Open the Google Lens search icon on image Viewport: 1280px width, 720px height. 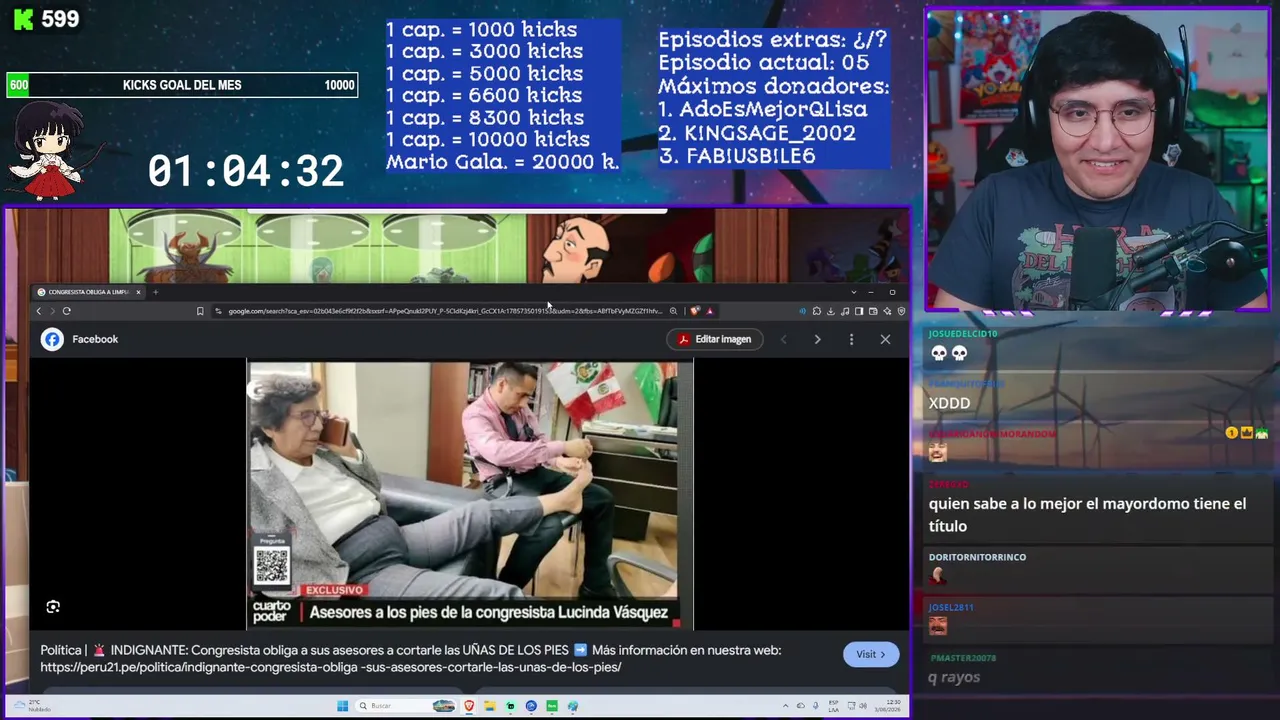pos(53,606)
